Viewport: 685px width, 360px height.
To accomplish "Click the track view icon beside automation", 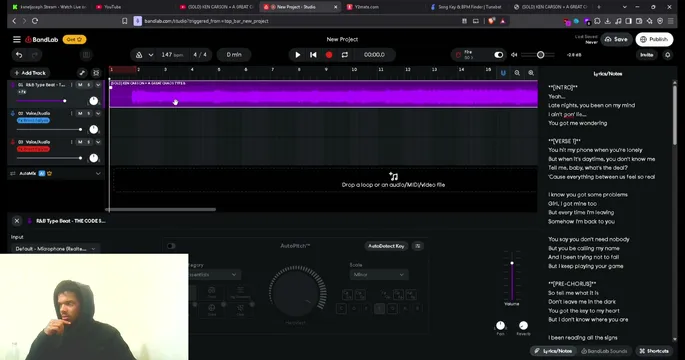I will 96,73.
